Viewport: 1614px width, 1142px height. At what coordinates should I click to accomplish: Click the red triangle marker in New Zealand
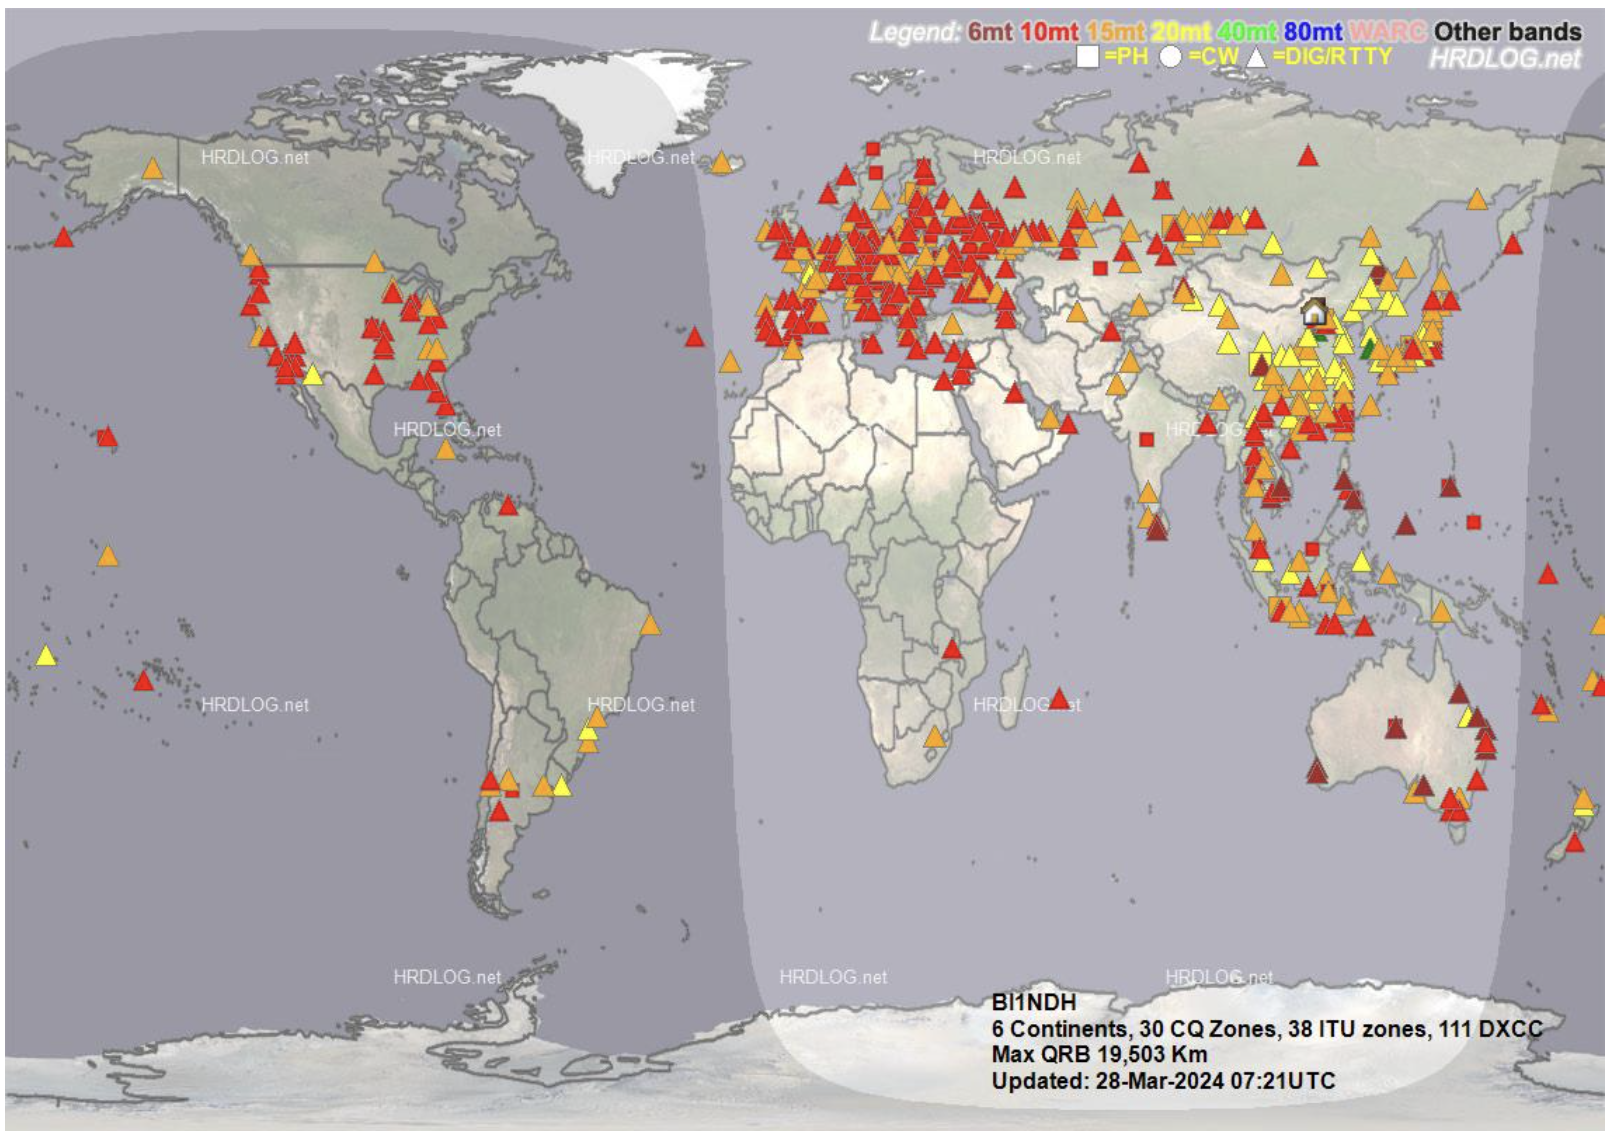[1575, 842]
